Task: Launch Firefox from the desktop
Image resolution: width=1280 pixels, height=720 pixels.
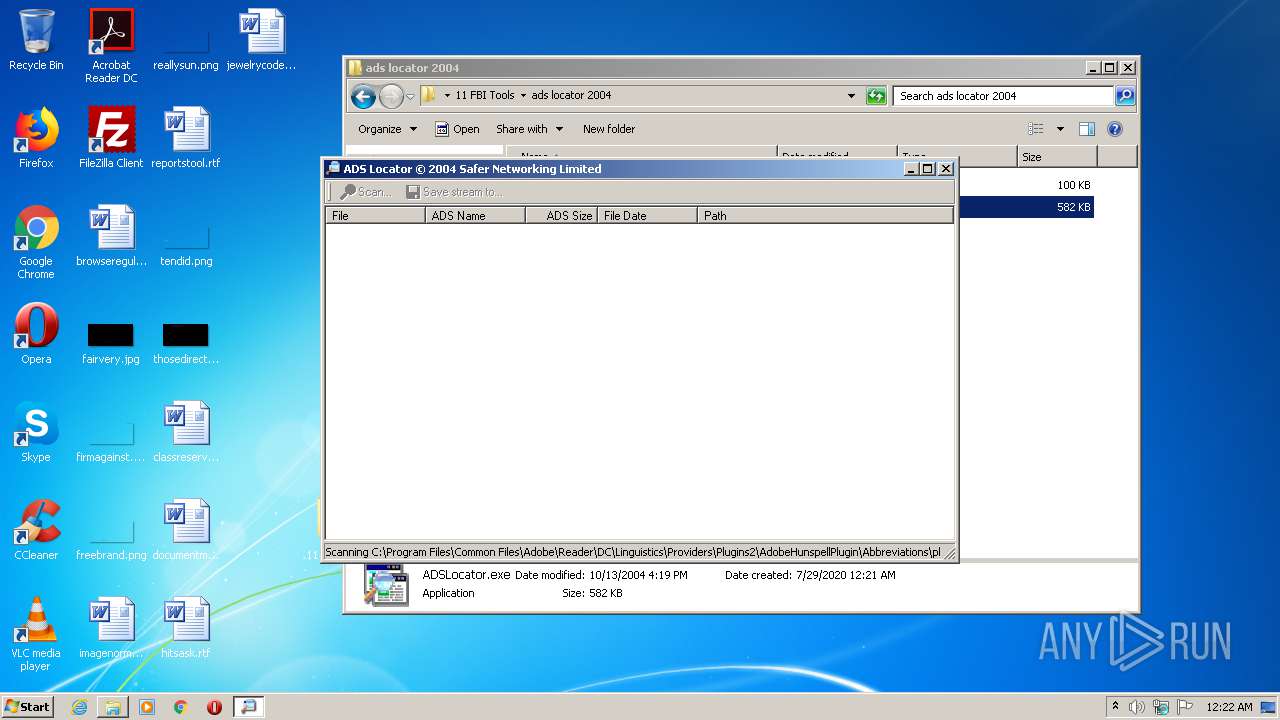Action: tap(36, 138)
